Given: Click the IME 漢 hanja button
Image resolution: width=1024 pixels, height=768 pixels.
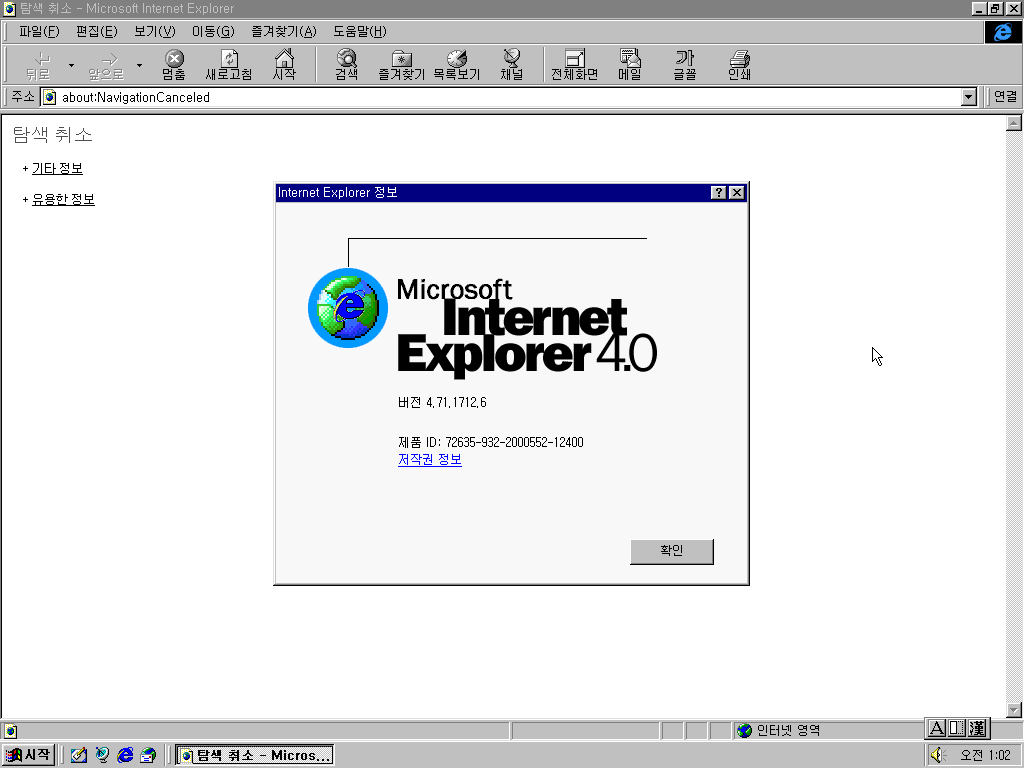Looking at the screenshot, I should [x=978, y=728].
